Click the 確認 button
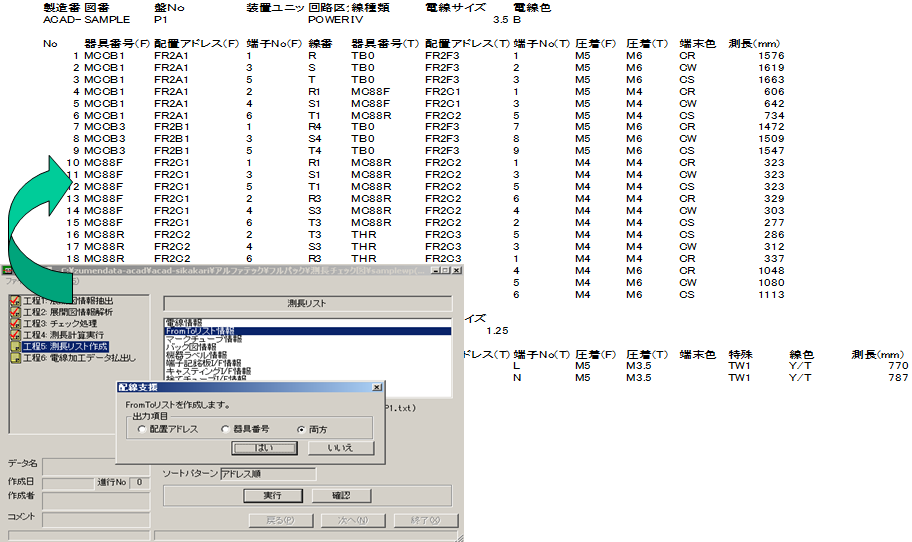Screen dimensions: 912x542 tap(340, 495)
